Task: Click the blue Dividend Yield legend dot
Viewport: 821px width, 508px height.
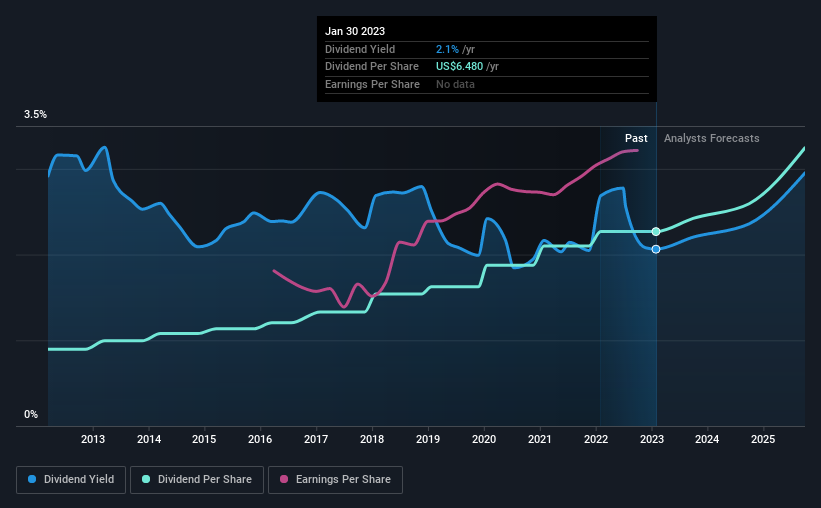Action: pos(32,479)
